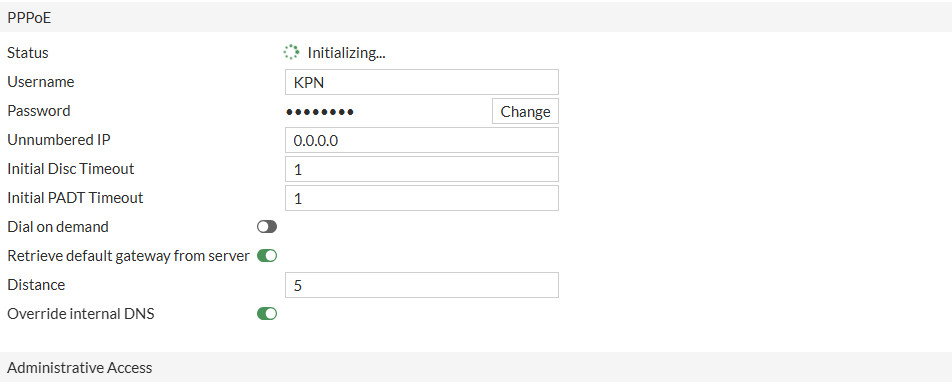Click the Dial on demand label
The image size is (952, 387).
[58, 227]
